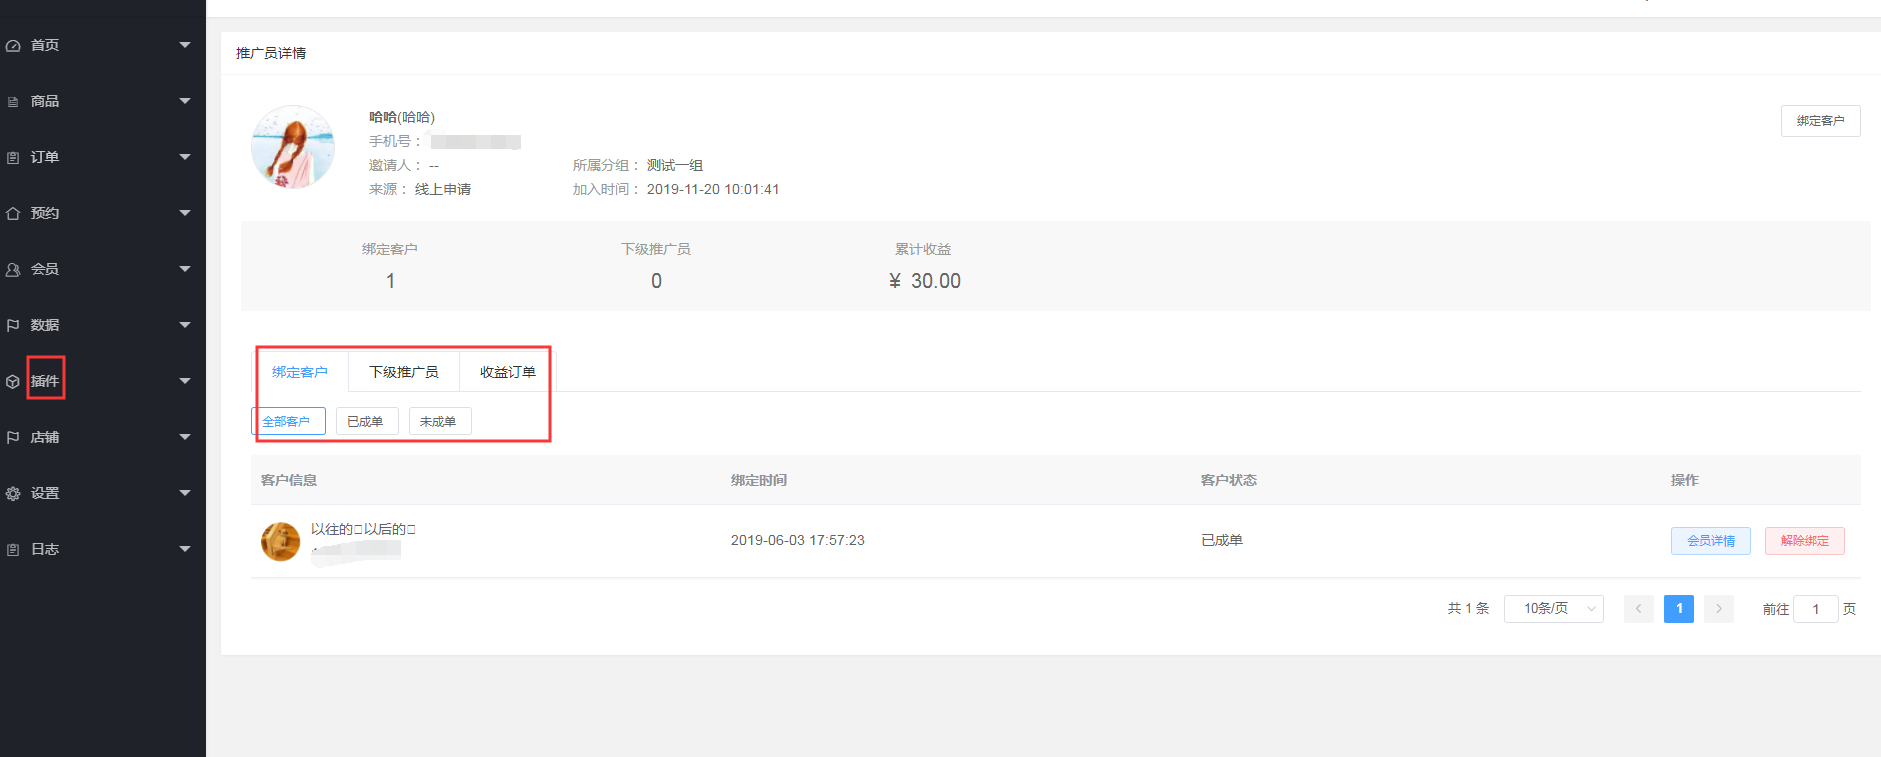Click the products (商品) sidebar icon

tap(13, 102)
